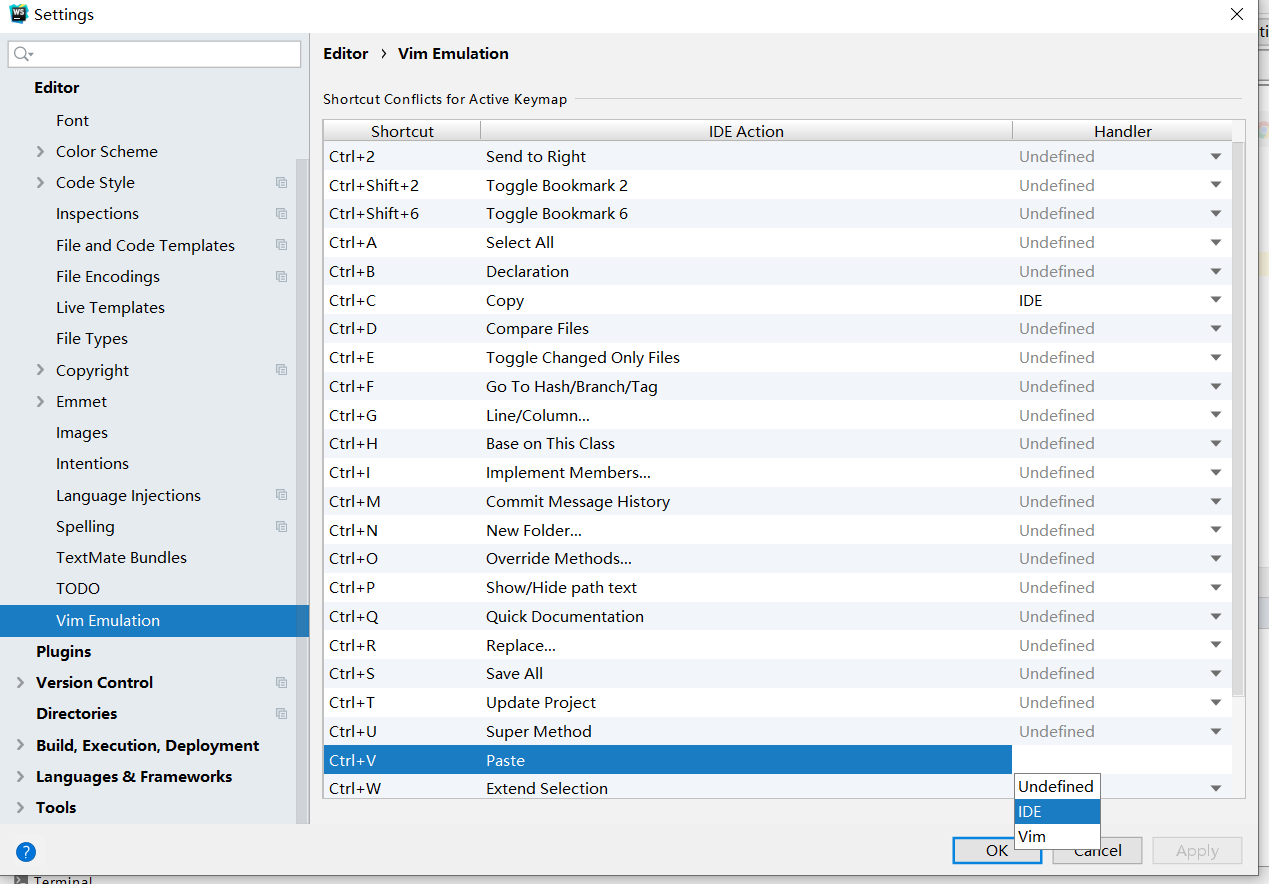The width and height of the screenshot is (1269, 884).
Task: Open the Handler dropdown for Ctrl+C Copy
Action: click(1216, 299)
